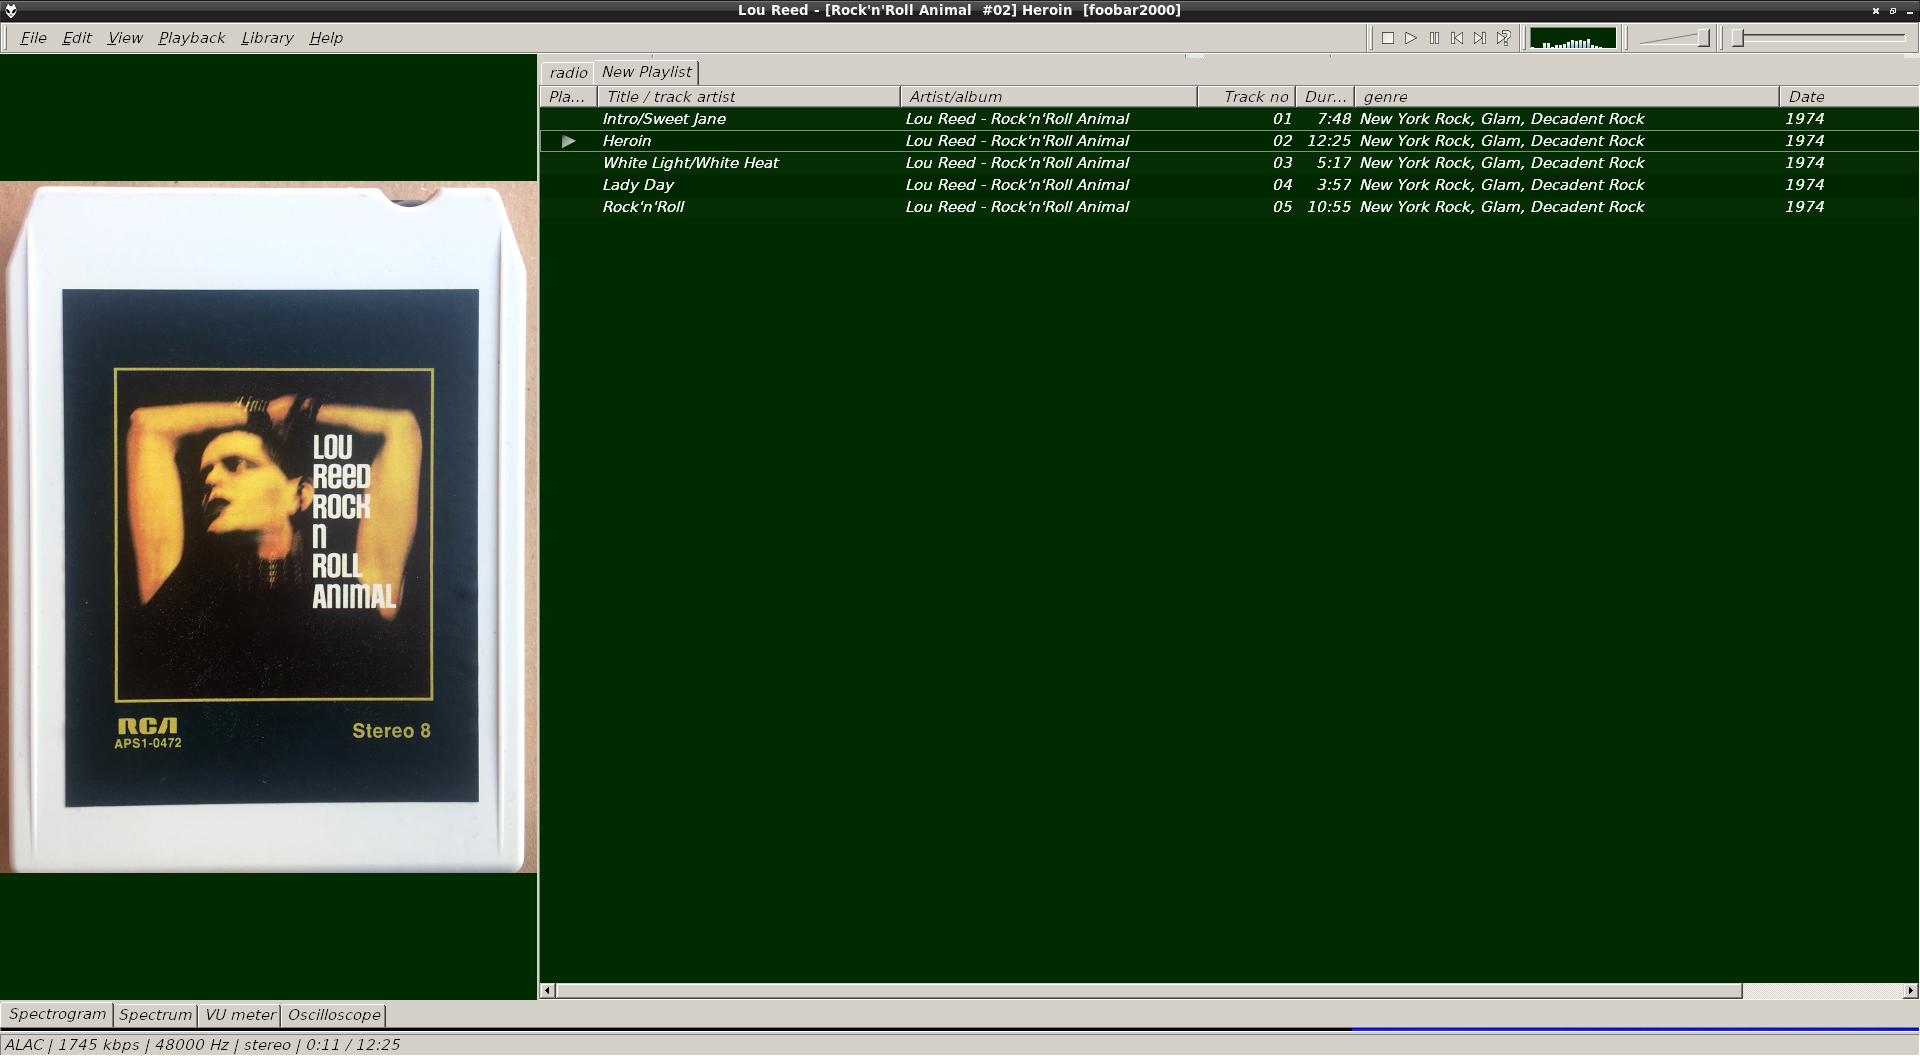Stop playback with the Stop button
1920x1056 pixels.
(x=1388, y=38)
